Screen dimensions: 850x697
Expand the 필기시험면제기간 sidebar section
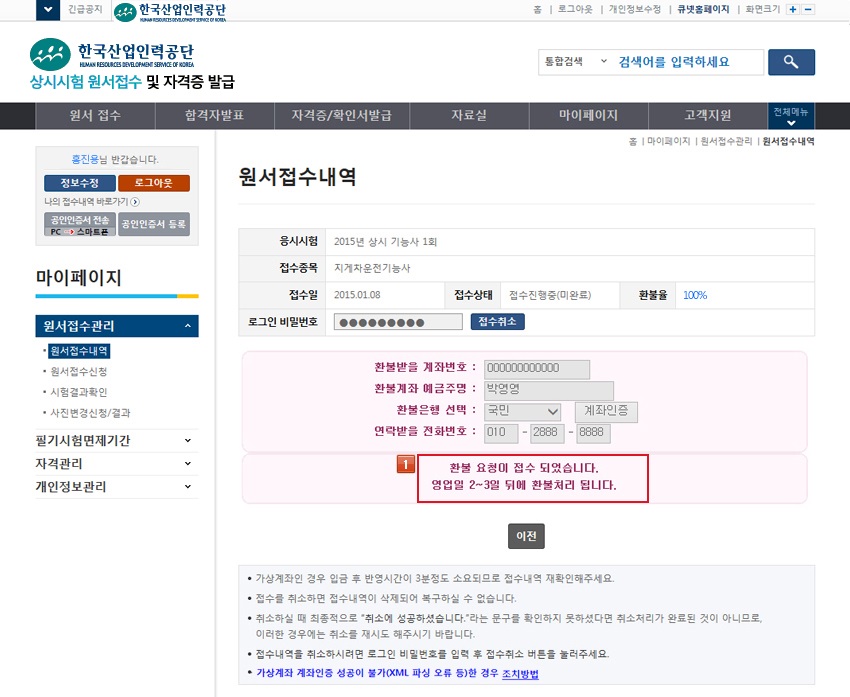click(188, 440)
